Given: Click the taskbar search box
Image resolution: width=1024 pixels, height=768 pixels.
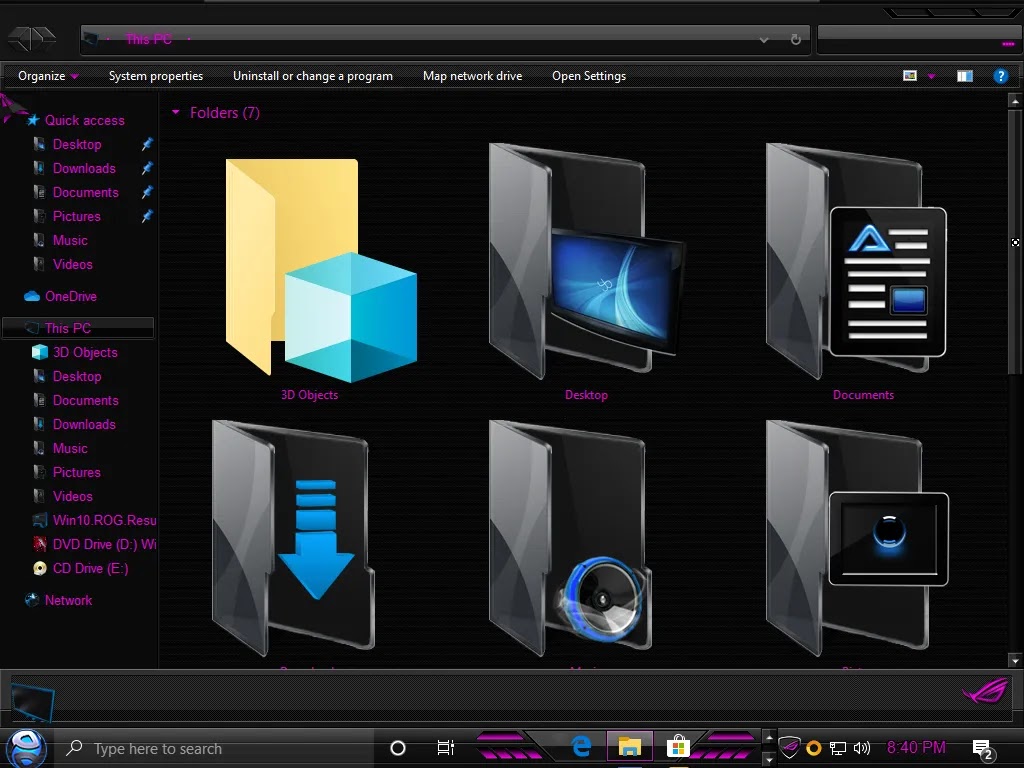Looking at the screenshot, I should tap(216, 748).
